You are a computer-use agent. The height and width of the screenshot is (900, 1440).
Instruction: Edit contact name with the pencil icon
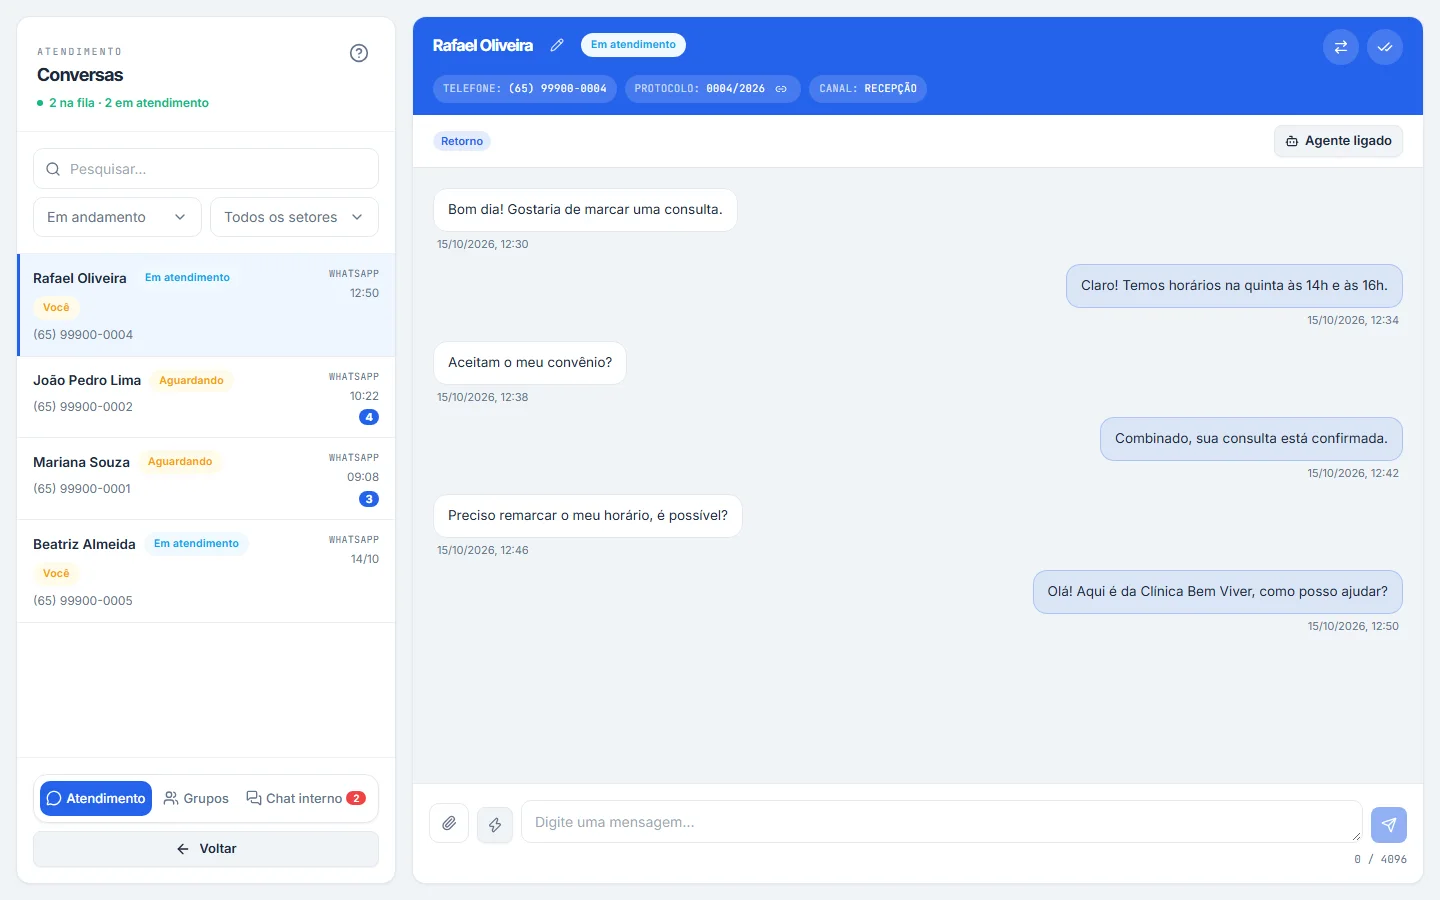[x=557, y=45]
